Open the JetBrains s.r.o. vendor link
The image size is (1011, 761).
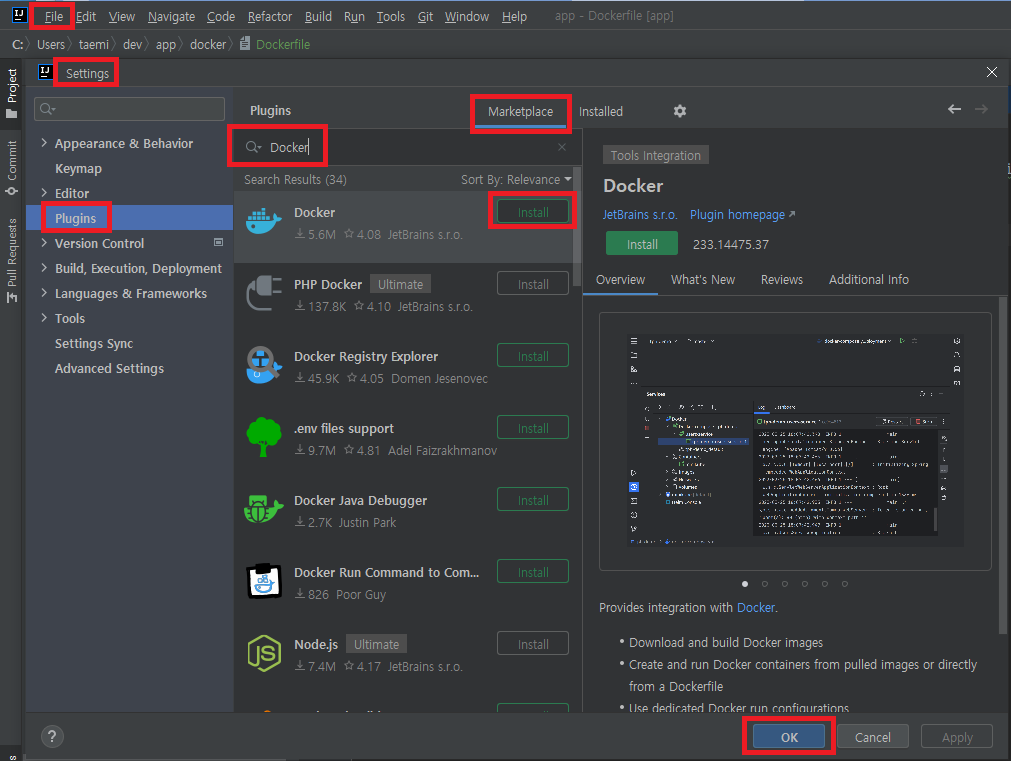(x=640, y=215)
